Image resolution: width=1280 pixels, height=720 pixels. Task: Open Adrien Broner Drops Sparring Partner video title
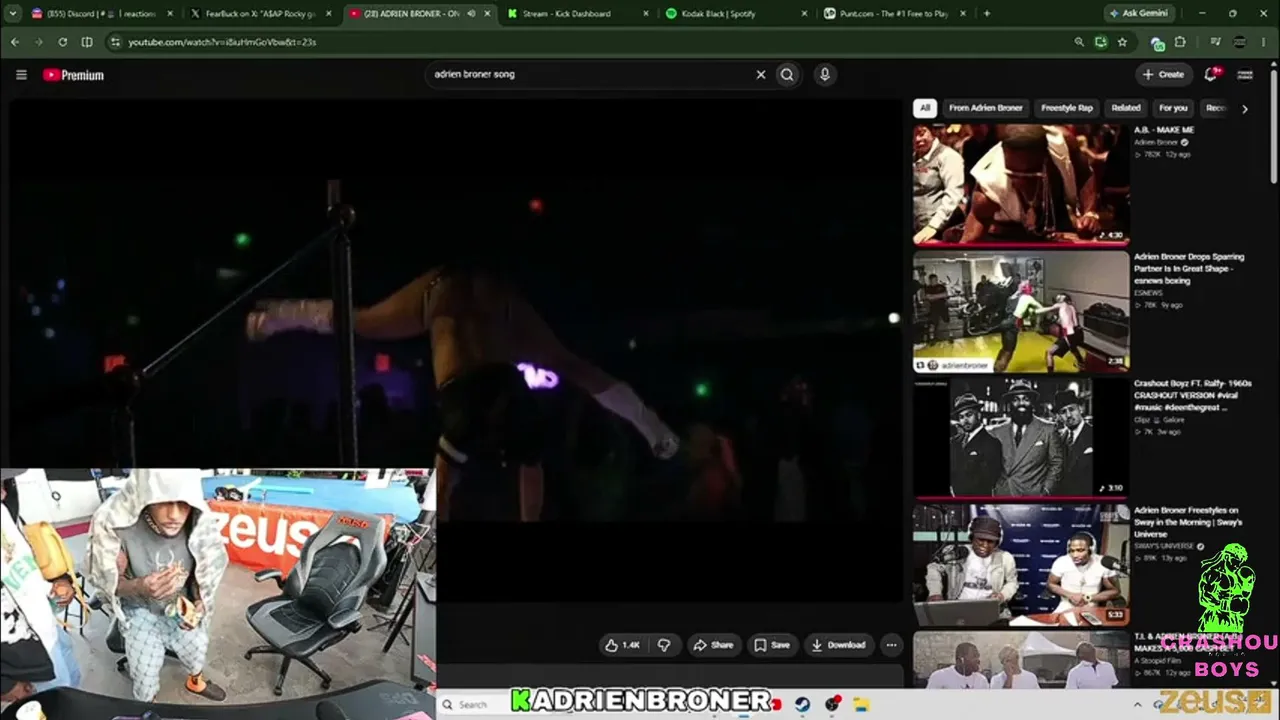coord(1190,269)
